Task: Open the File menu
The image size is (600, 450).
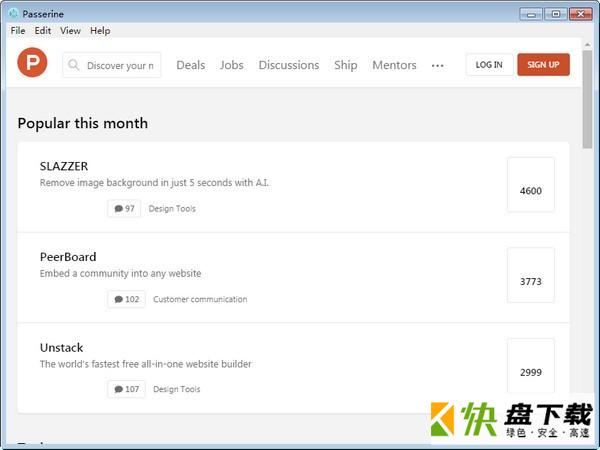Action: coord(18,31)
